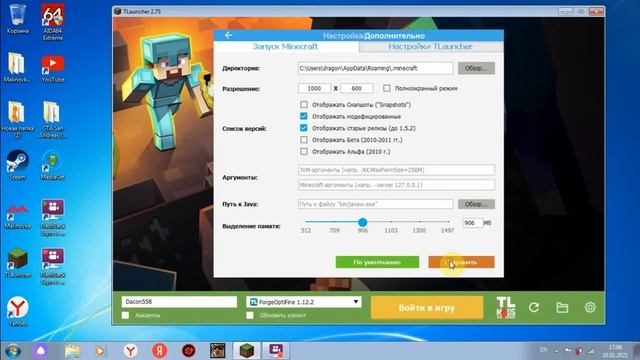The image size is (640, 360).
Task: Select the TLauncher desktop shortcut
Action: point(18,263)
